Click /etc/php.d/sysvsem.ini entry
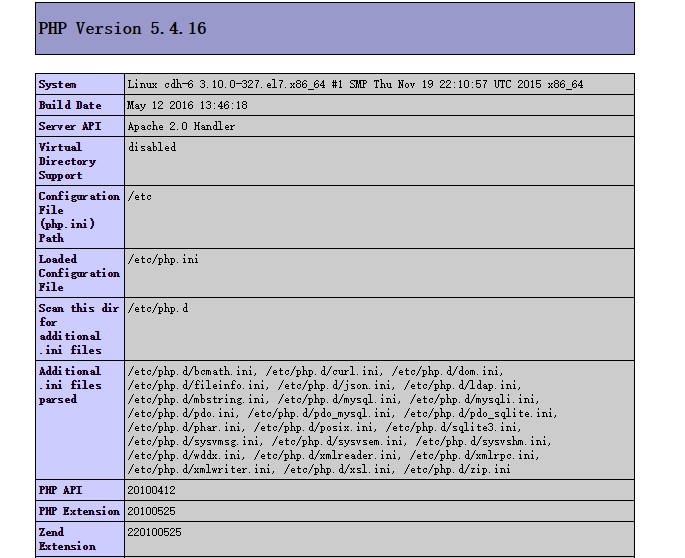This screenshot has height=558, width=685. 338,441
